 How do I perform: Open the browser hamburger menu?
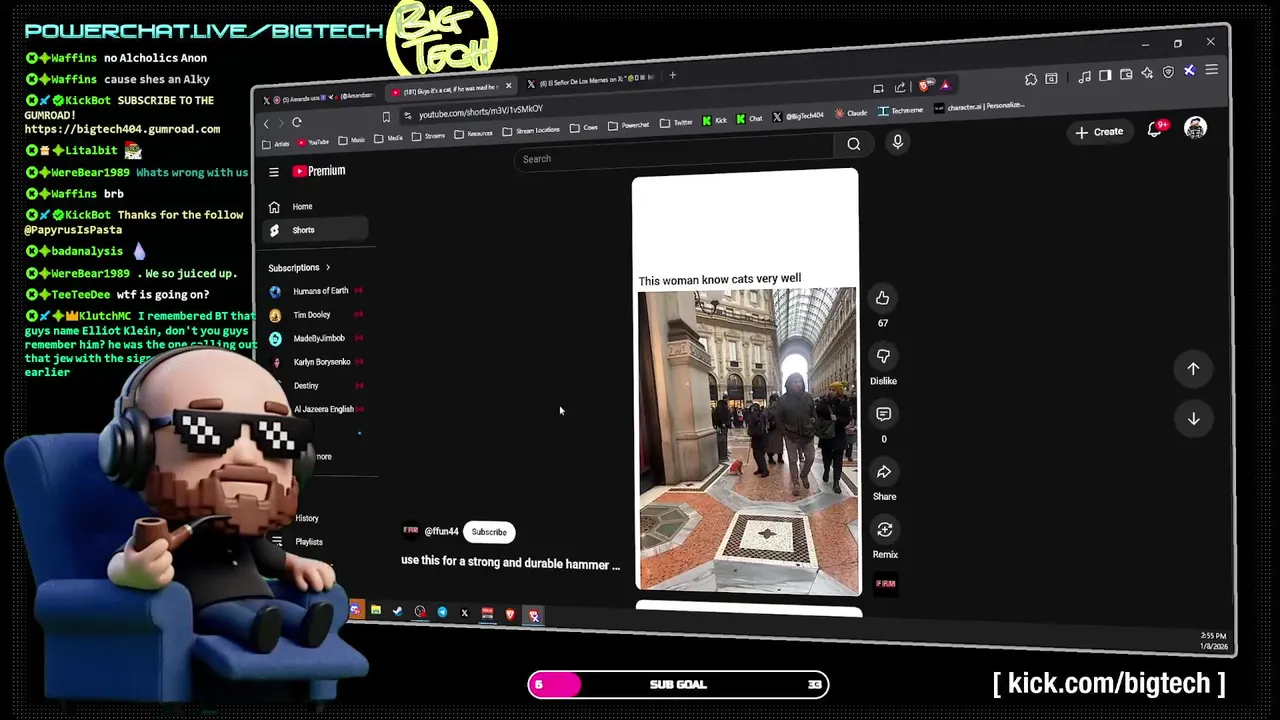[1211, 70]
